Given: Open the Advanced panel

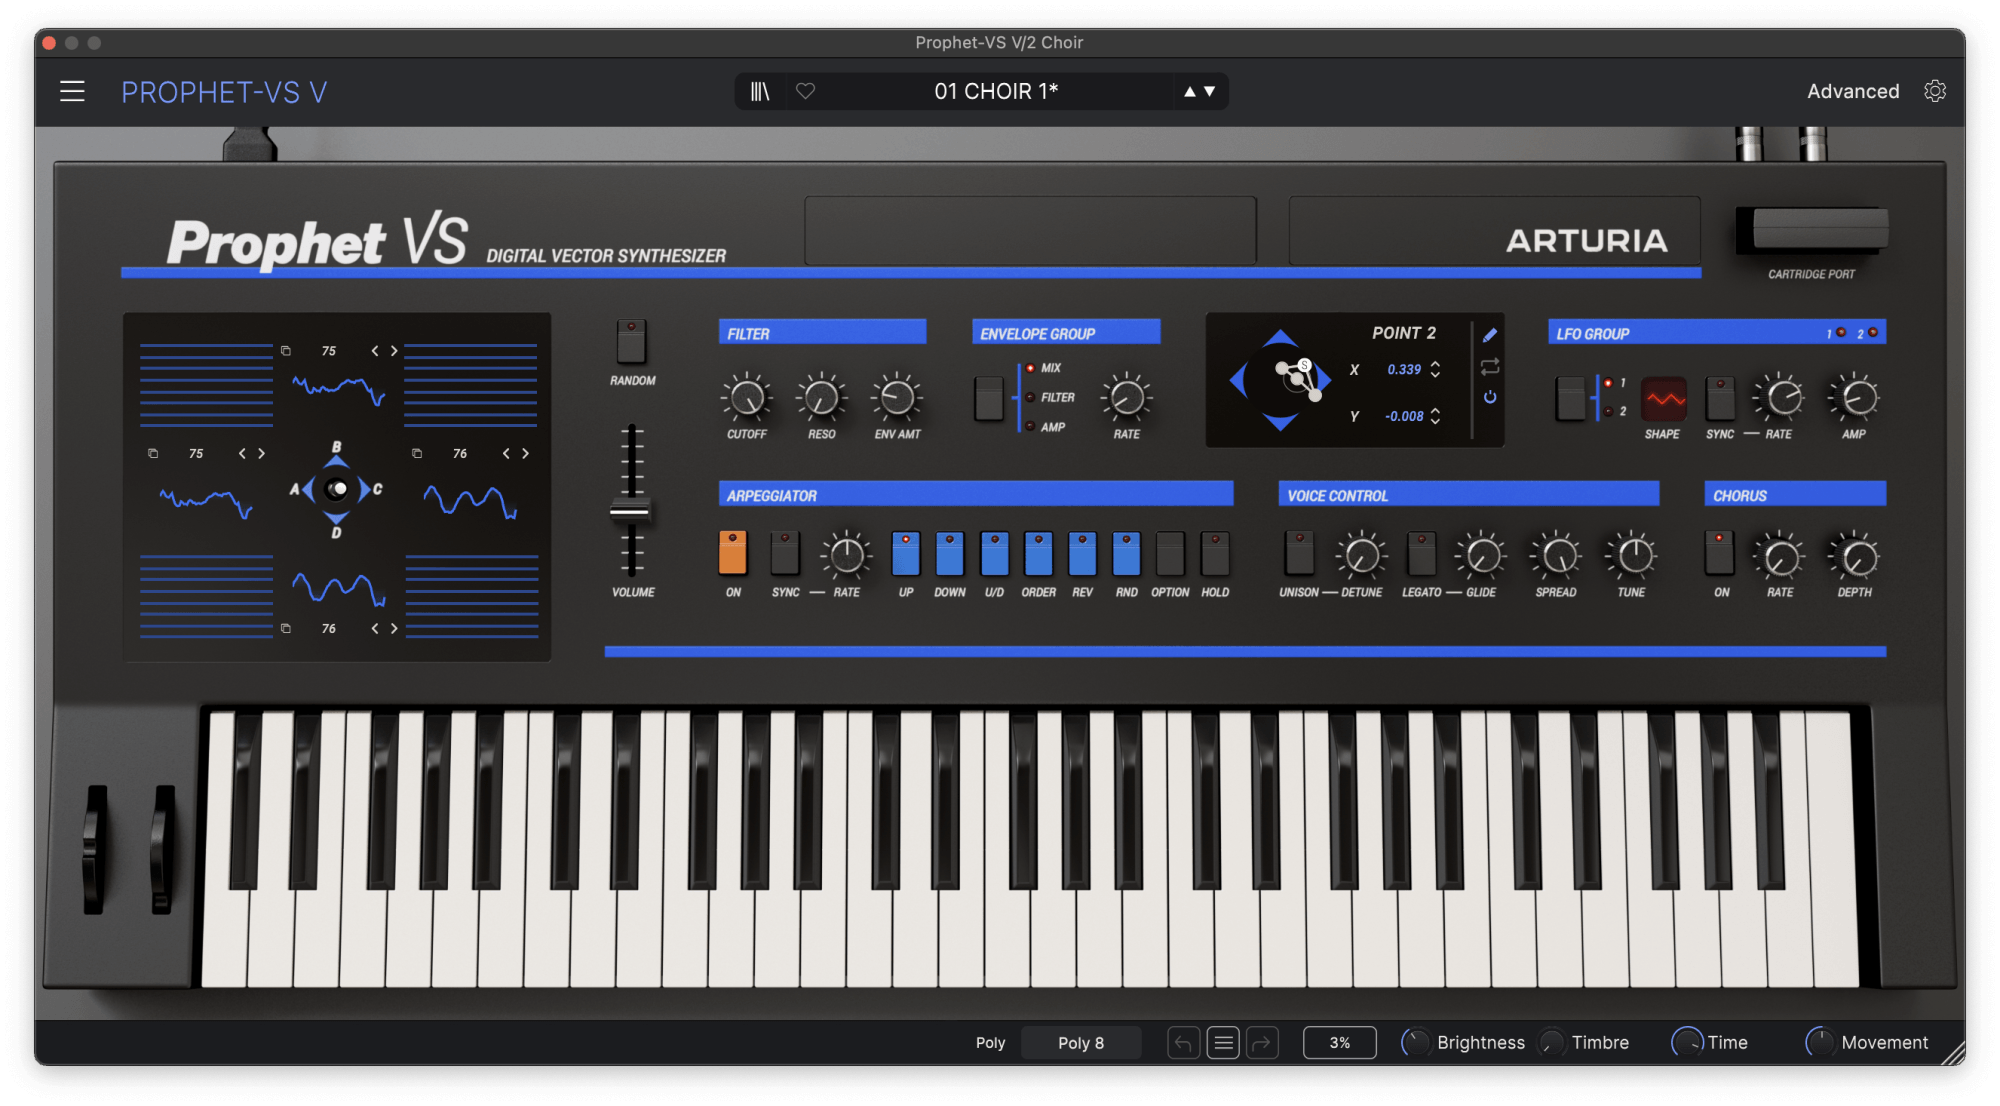Looking at the screenshot, I should point(1852,91).
